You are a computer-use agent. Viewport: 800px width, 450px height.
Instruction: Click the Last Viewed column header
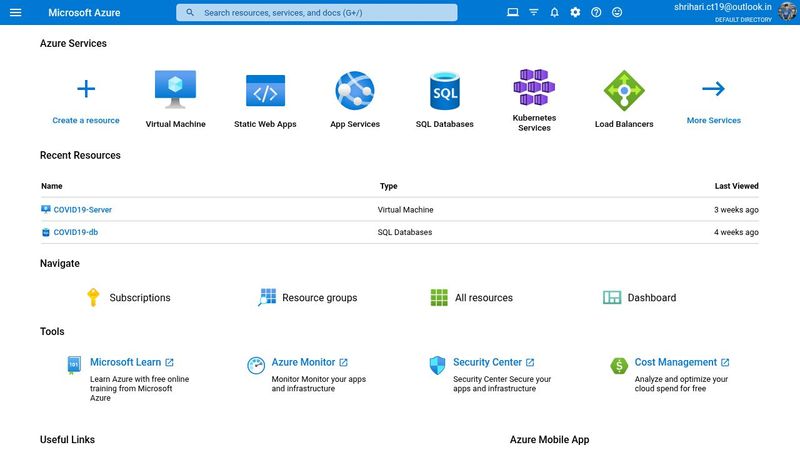click(736, 186)
